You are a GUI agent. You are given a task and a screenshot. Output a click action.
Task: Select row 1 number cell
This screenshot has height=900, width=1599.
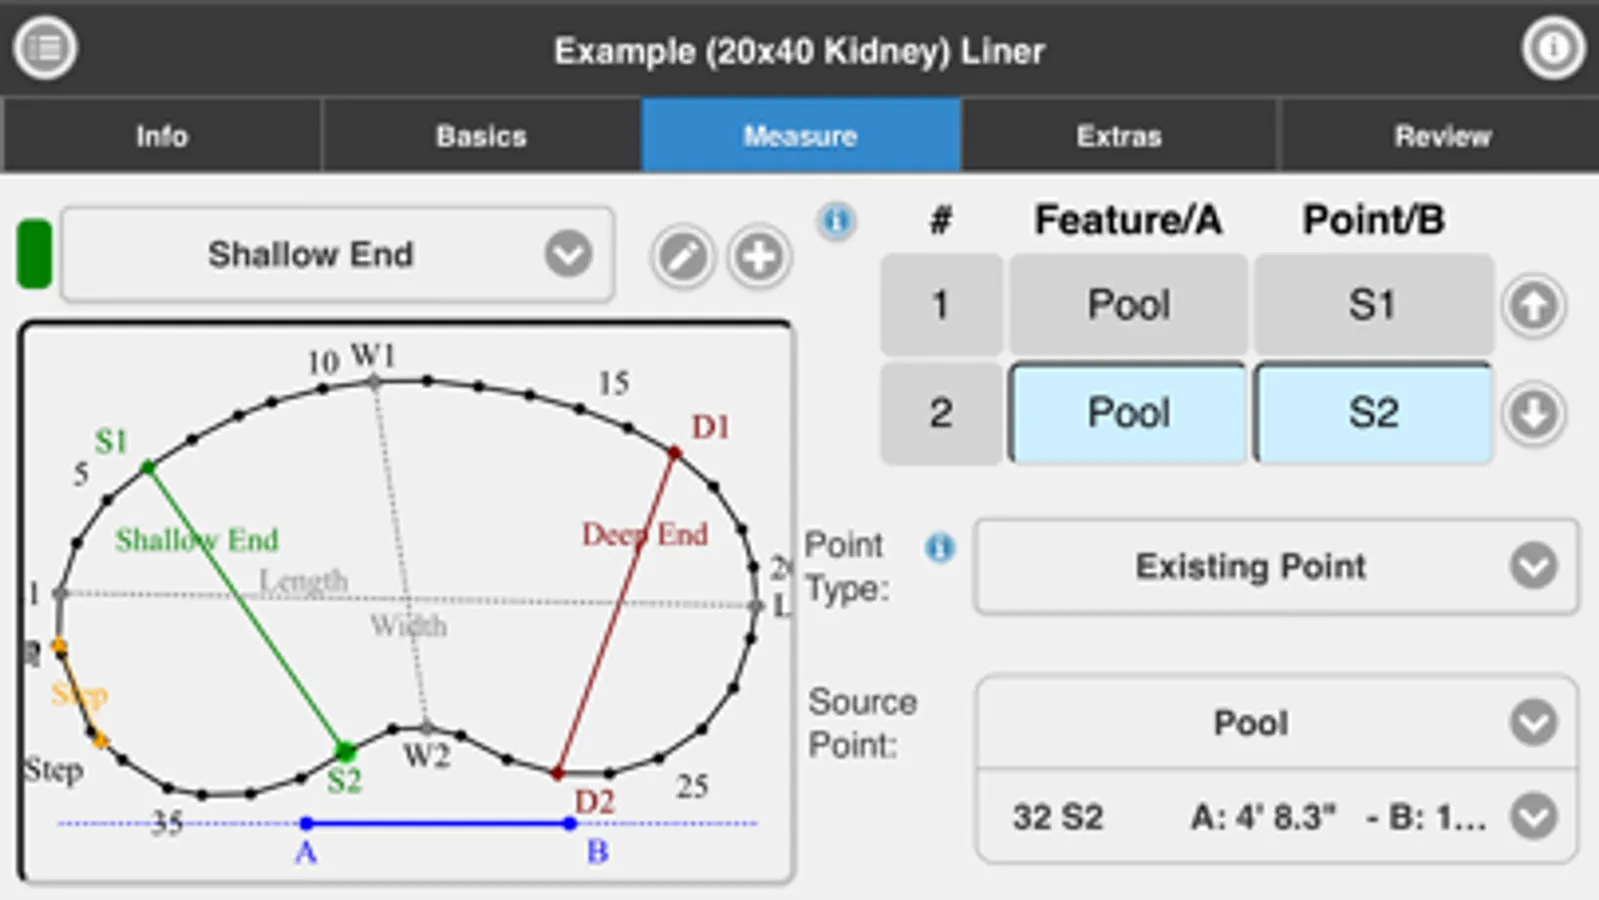(941, 305)
